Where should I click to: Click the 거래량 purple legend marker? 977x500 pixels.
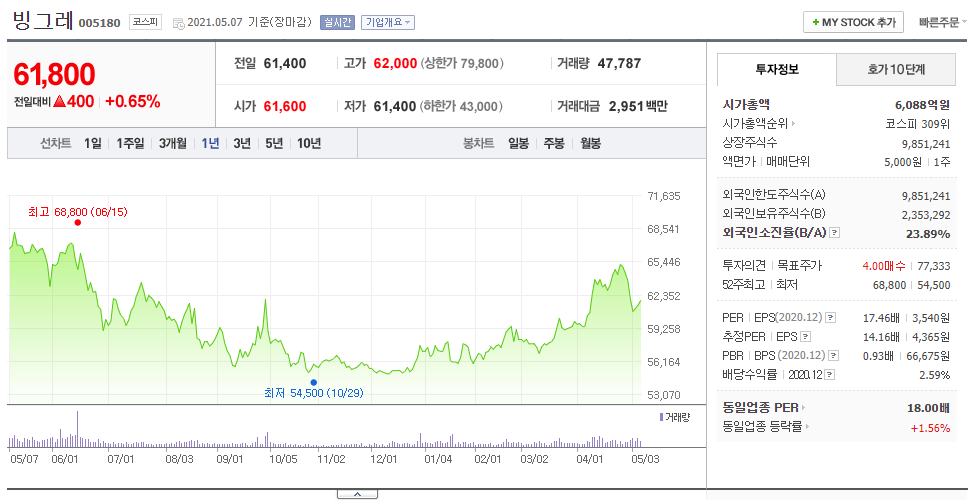[661, 416]
